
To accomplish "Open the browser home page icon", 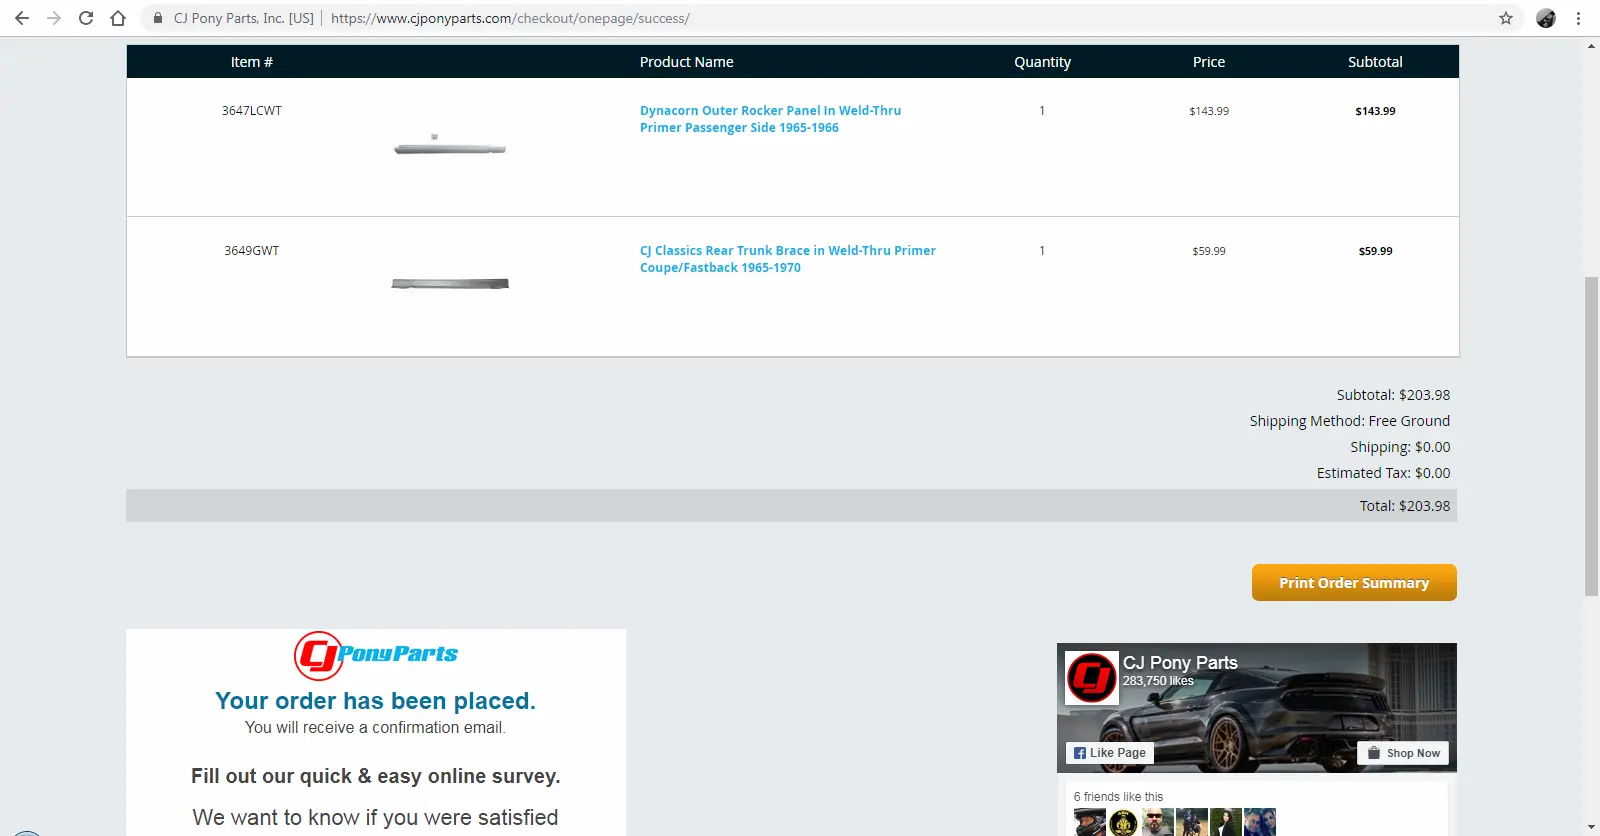I will (118, 18).
